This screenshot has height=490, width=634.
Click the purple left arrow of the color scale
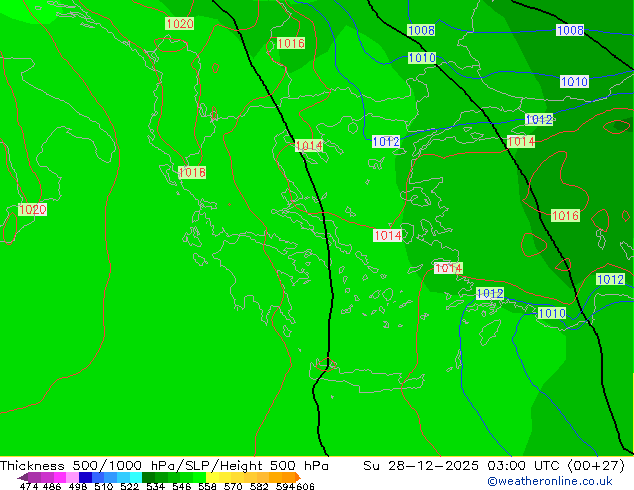click(x=23, y=477)
